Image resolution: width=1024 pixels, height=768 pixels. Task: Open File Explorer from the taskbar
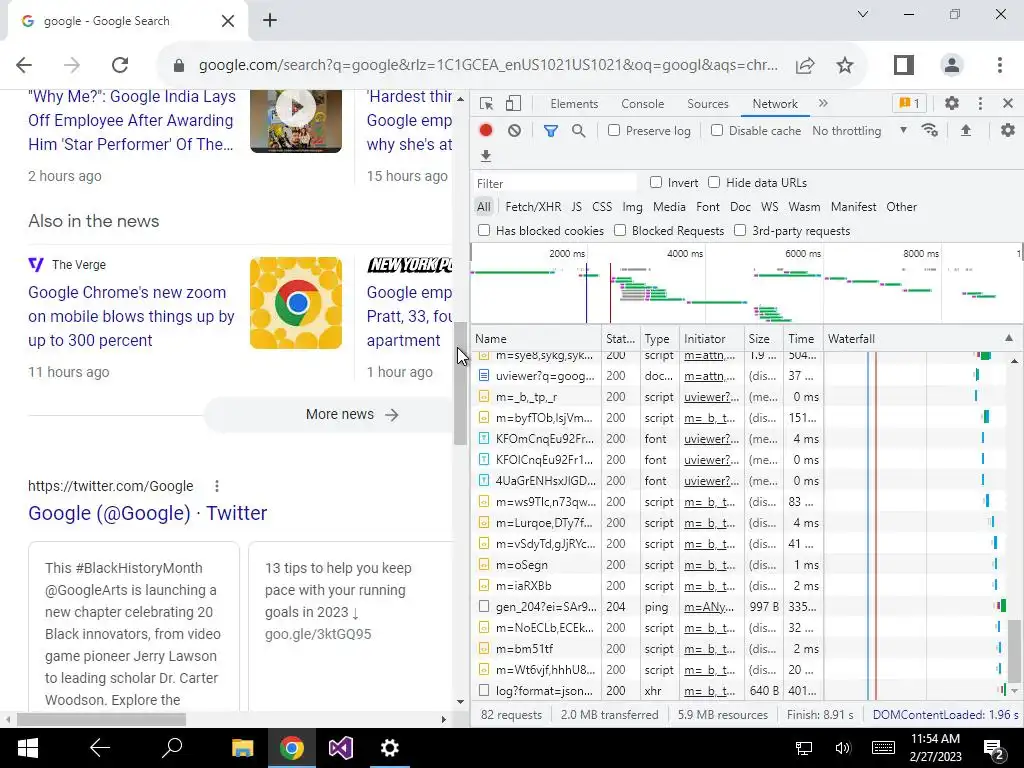click(242, 748)
